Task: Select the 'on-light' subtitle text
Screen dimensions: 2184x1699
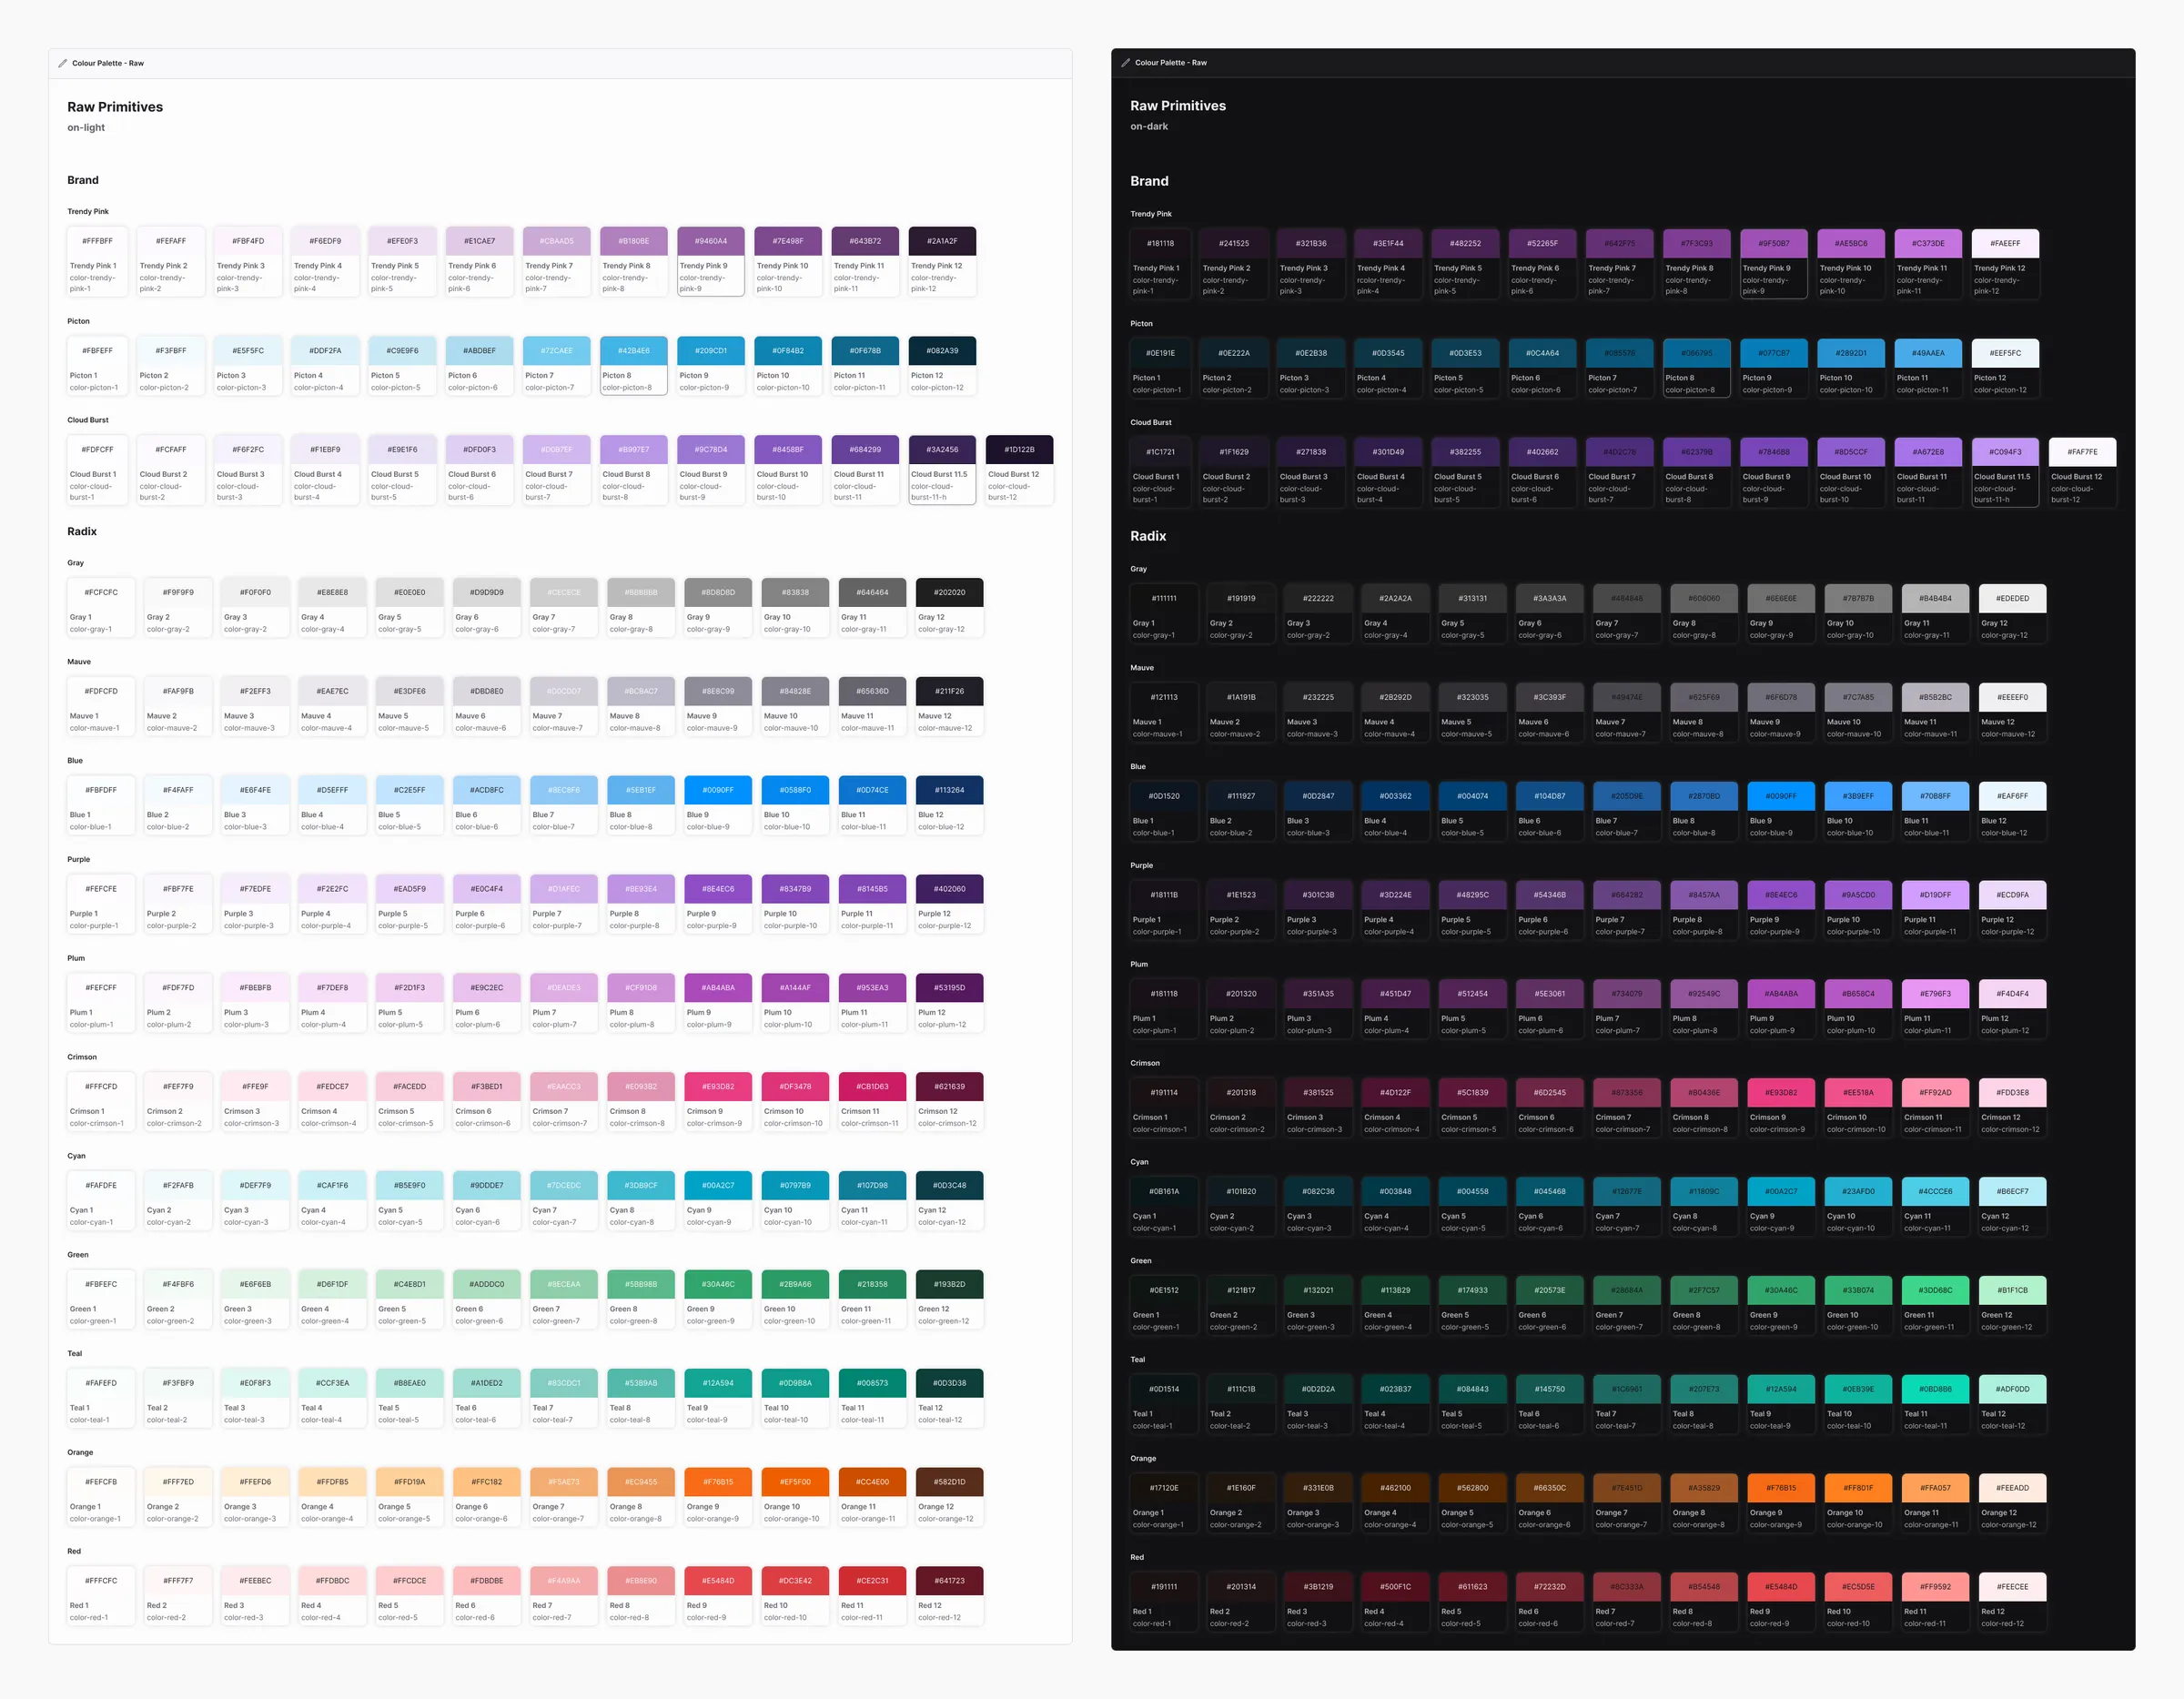Action: click(86, 127)
